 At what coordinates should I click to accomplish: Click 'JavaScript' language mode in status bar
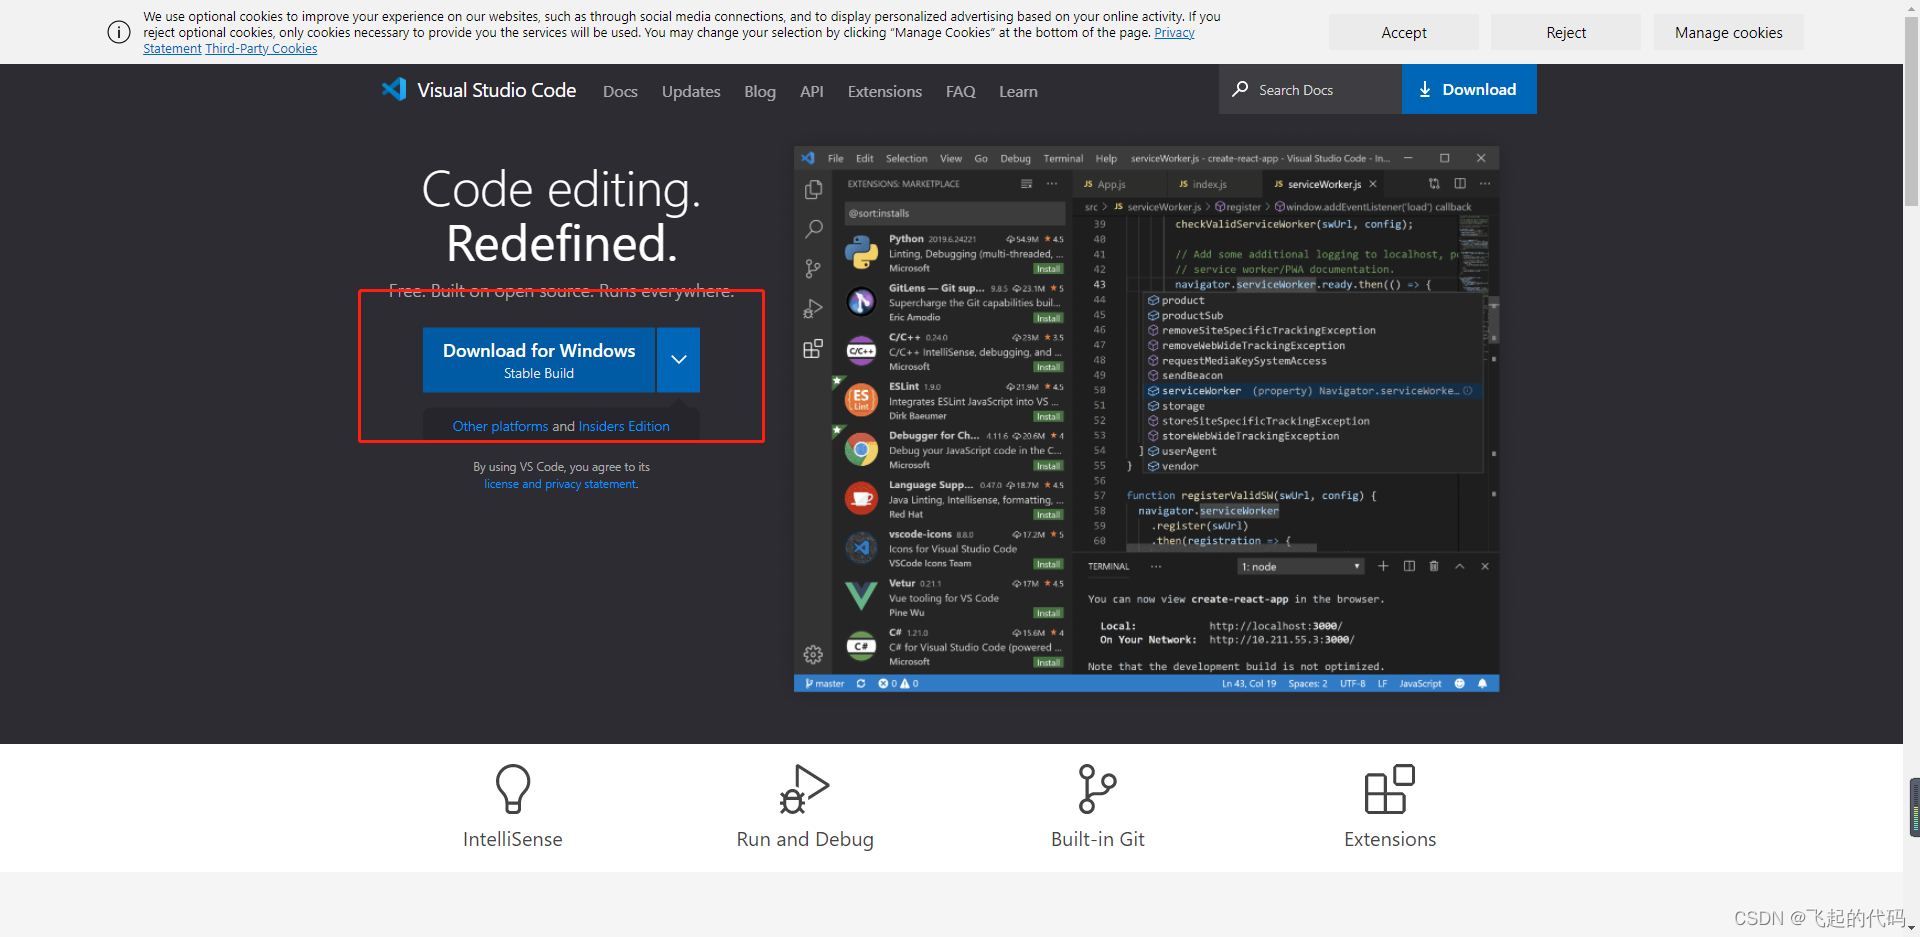point(1420,684)
